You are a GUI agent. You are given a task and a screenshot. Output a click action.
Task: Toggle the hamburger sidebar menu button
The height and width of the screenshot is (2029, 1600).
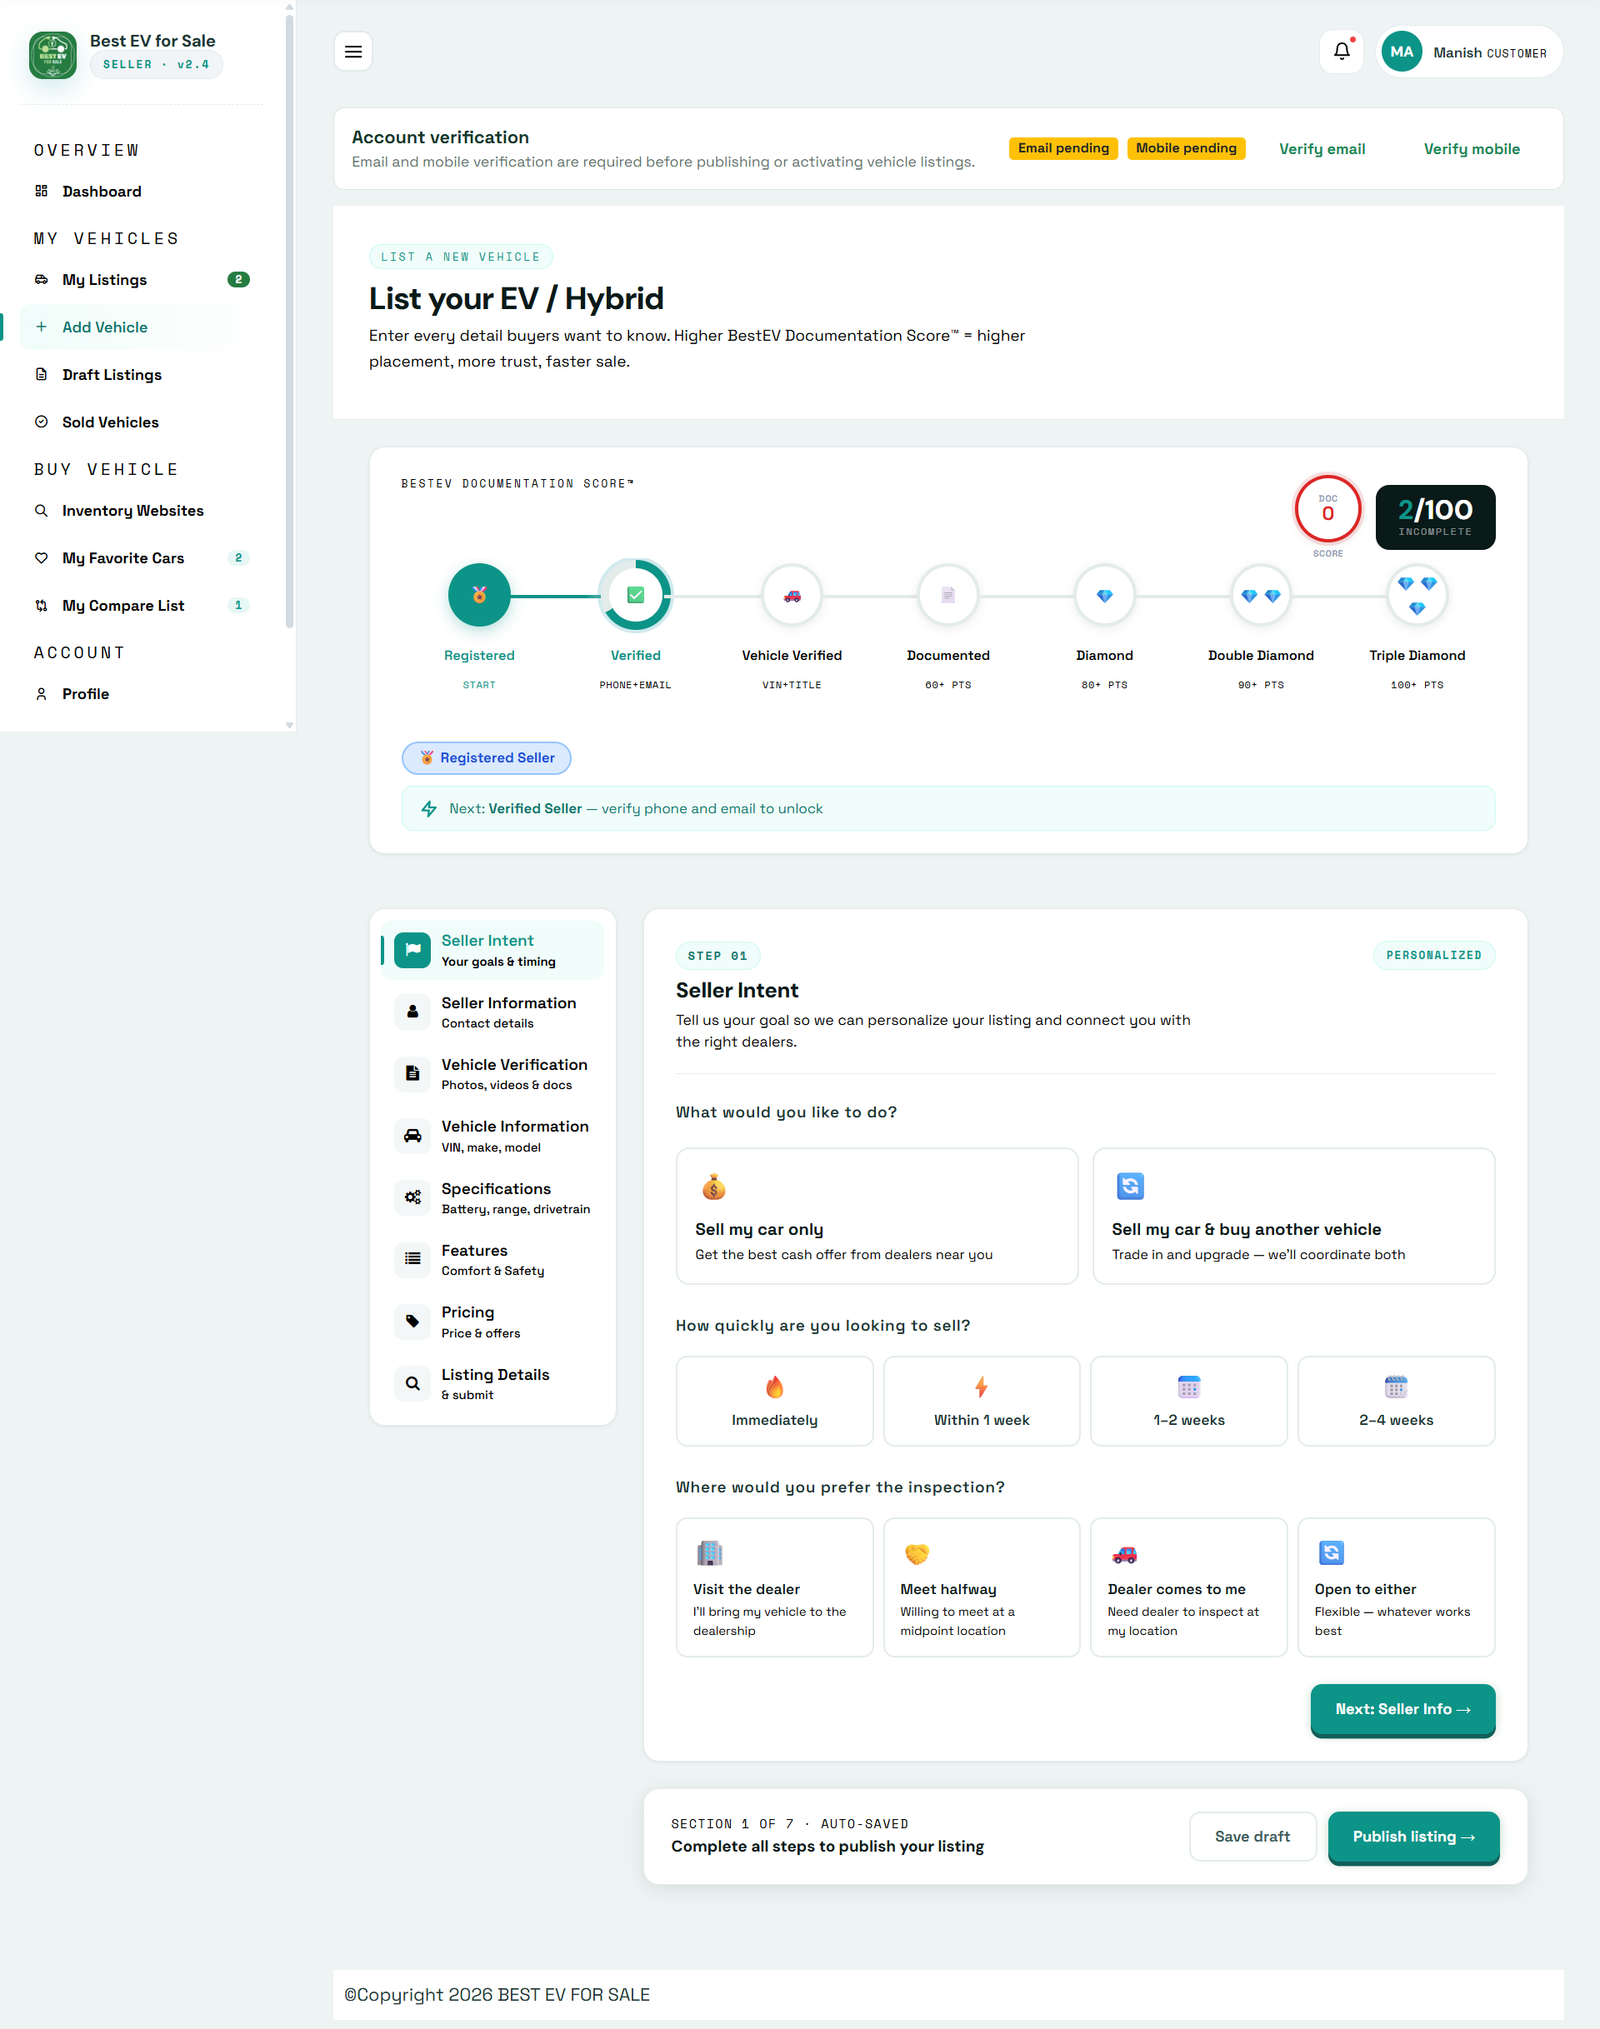click(353, 52)
